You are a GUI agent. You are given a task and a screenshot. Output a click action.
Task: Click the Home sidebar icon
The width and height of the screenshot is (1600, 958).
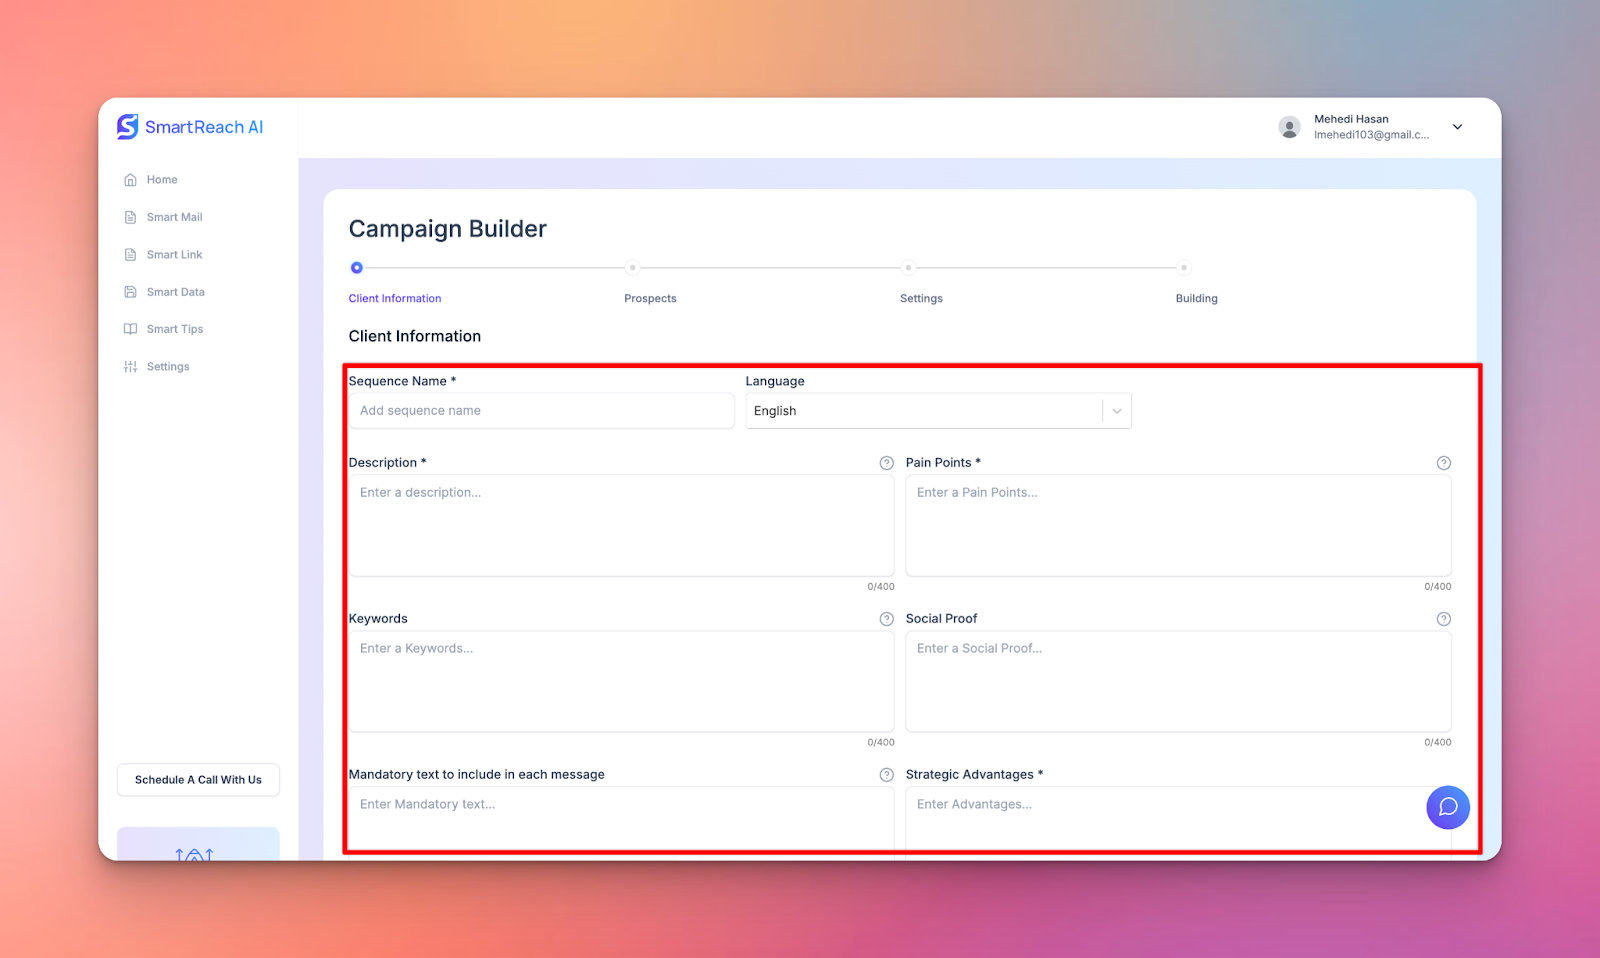[x=130, y=180]
